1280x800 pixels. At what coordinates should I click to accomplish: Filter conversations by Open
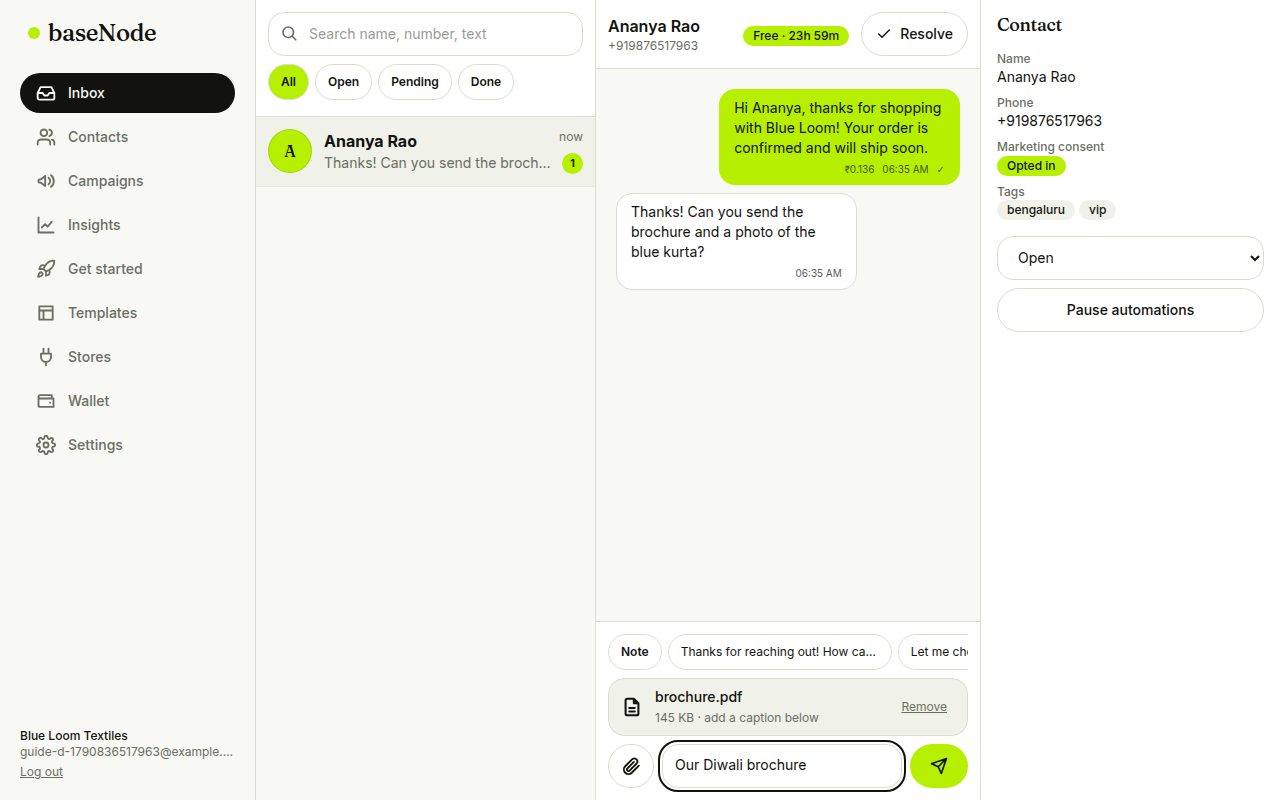tap(343, 82)
